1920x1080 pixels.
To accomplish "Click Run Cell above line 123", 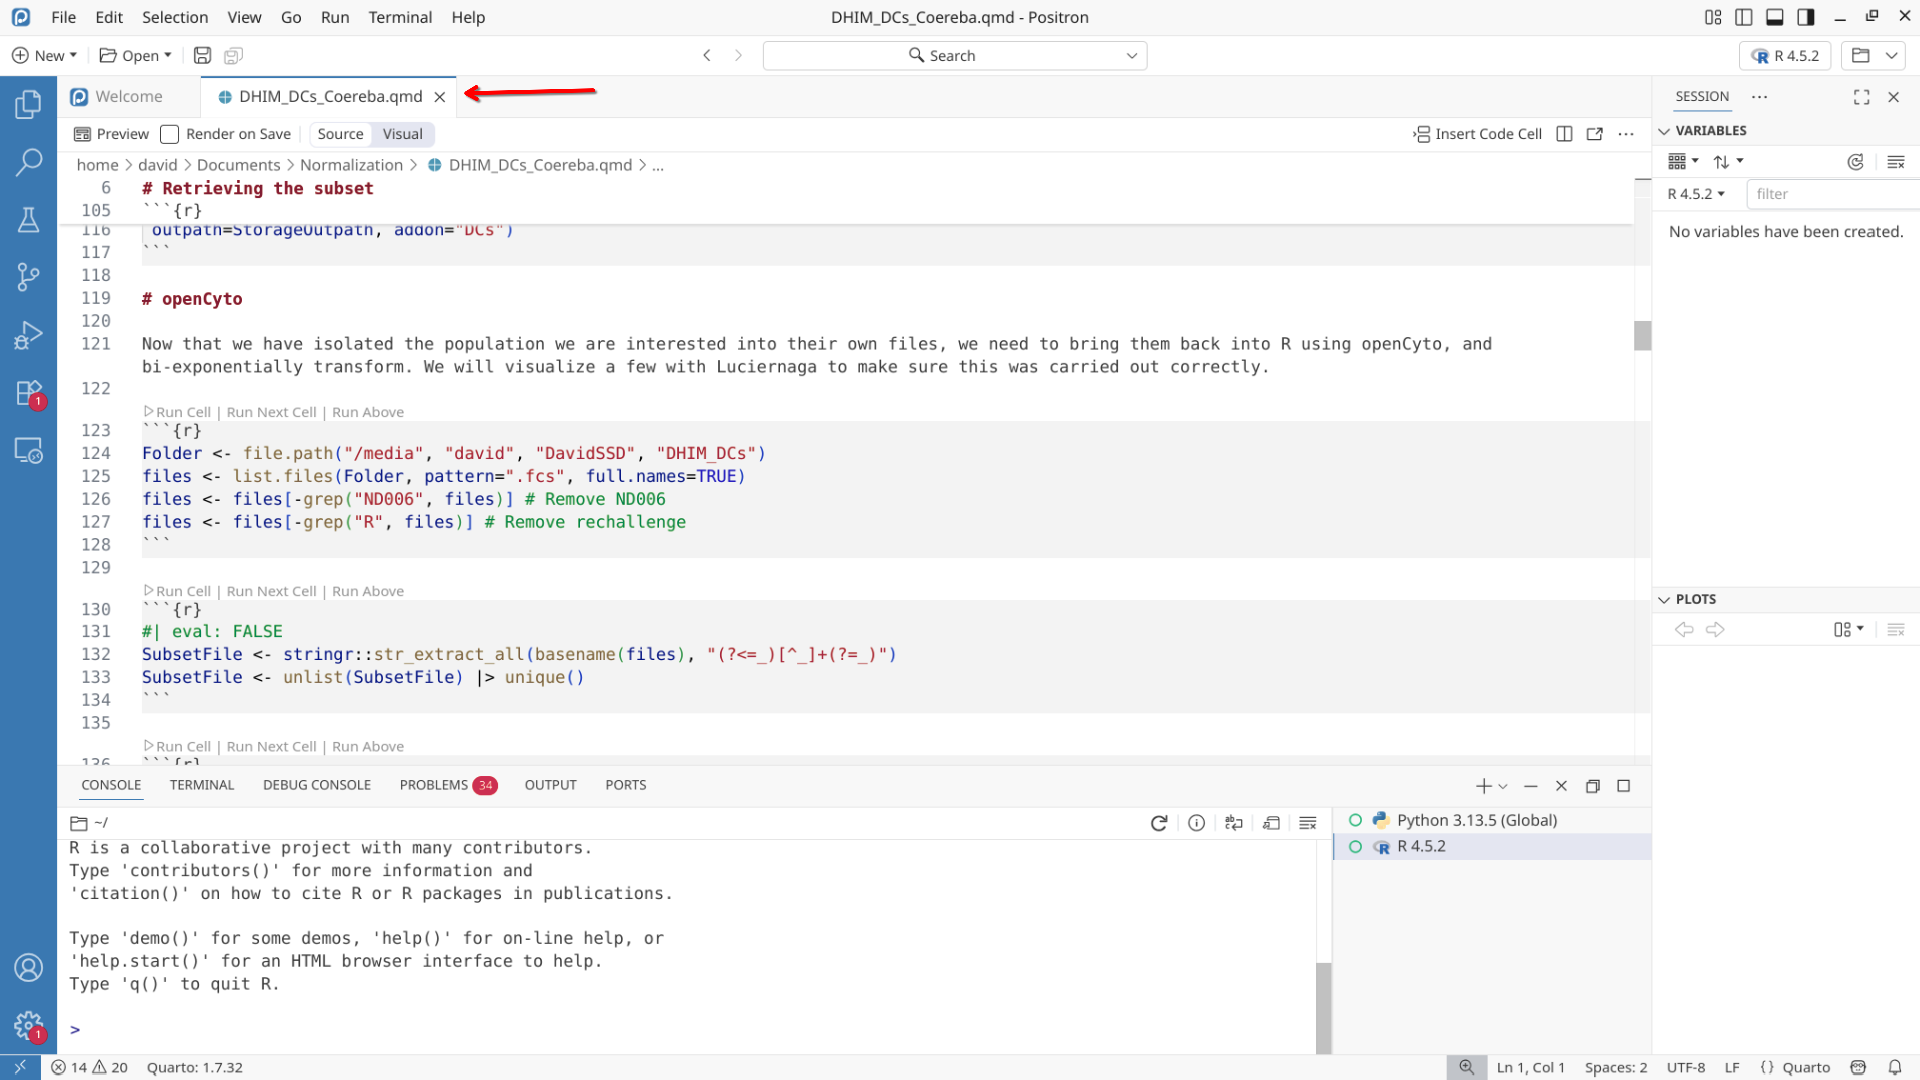I will pos(183,412).
